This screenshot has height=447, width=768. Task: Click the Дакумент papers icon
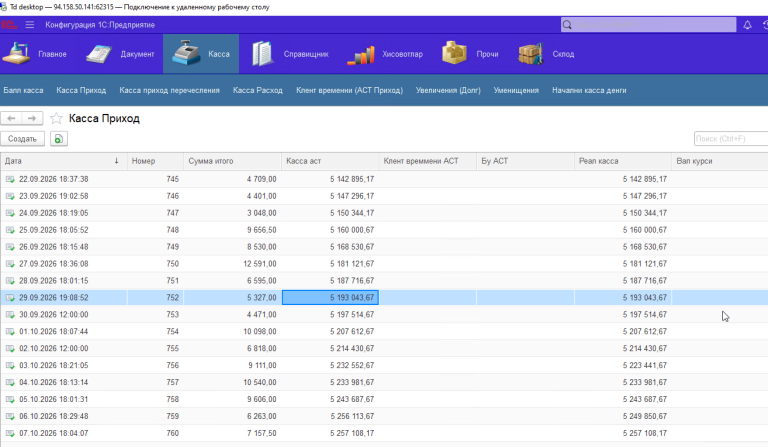(99, 54)
